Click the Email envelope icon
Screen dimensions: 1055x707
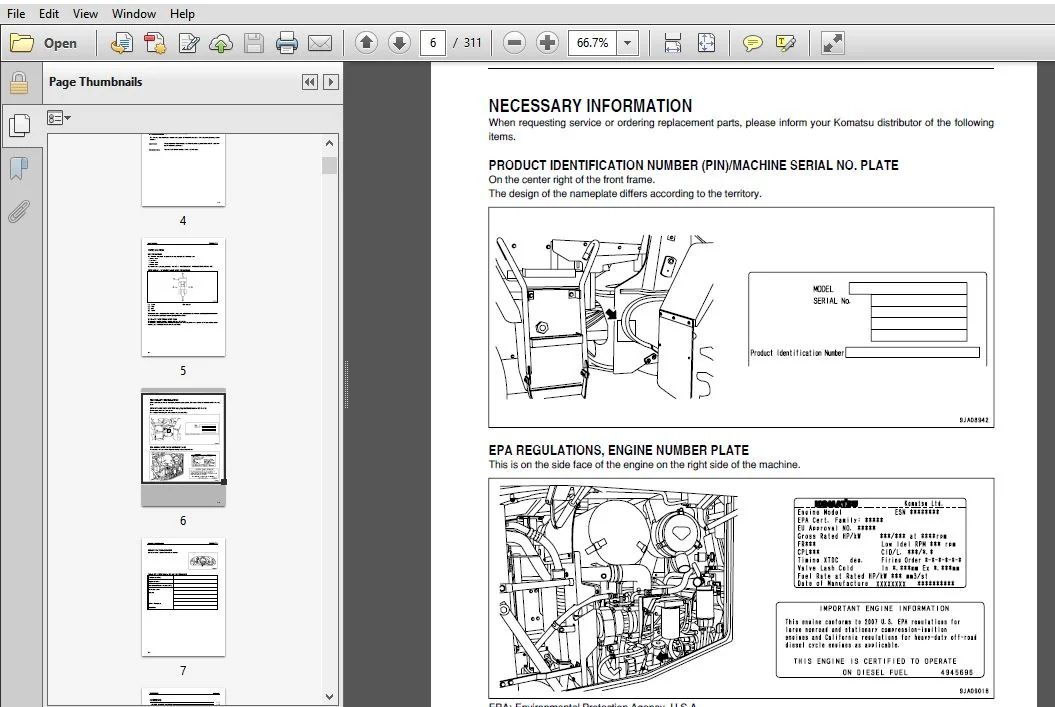(x=320, y=43)
